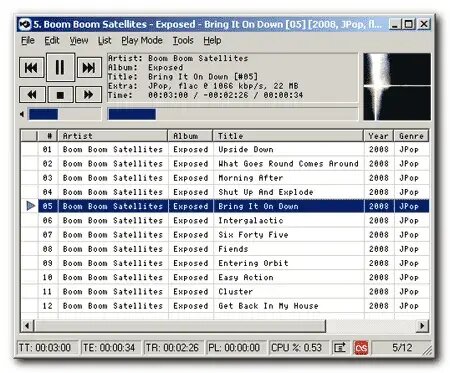Select the track Six Forty Five
This screenshot has height=373, width=450.
click(x=225, y=235)
